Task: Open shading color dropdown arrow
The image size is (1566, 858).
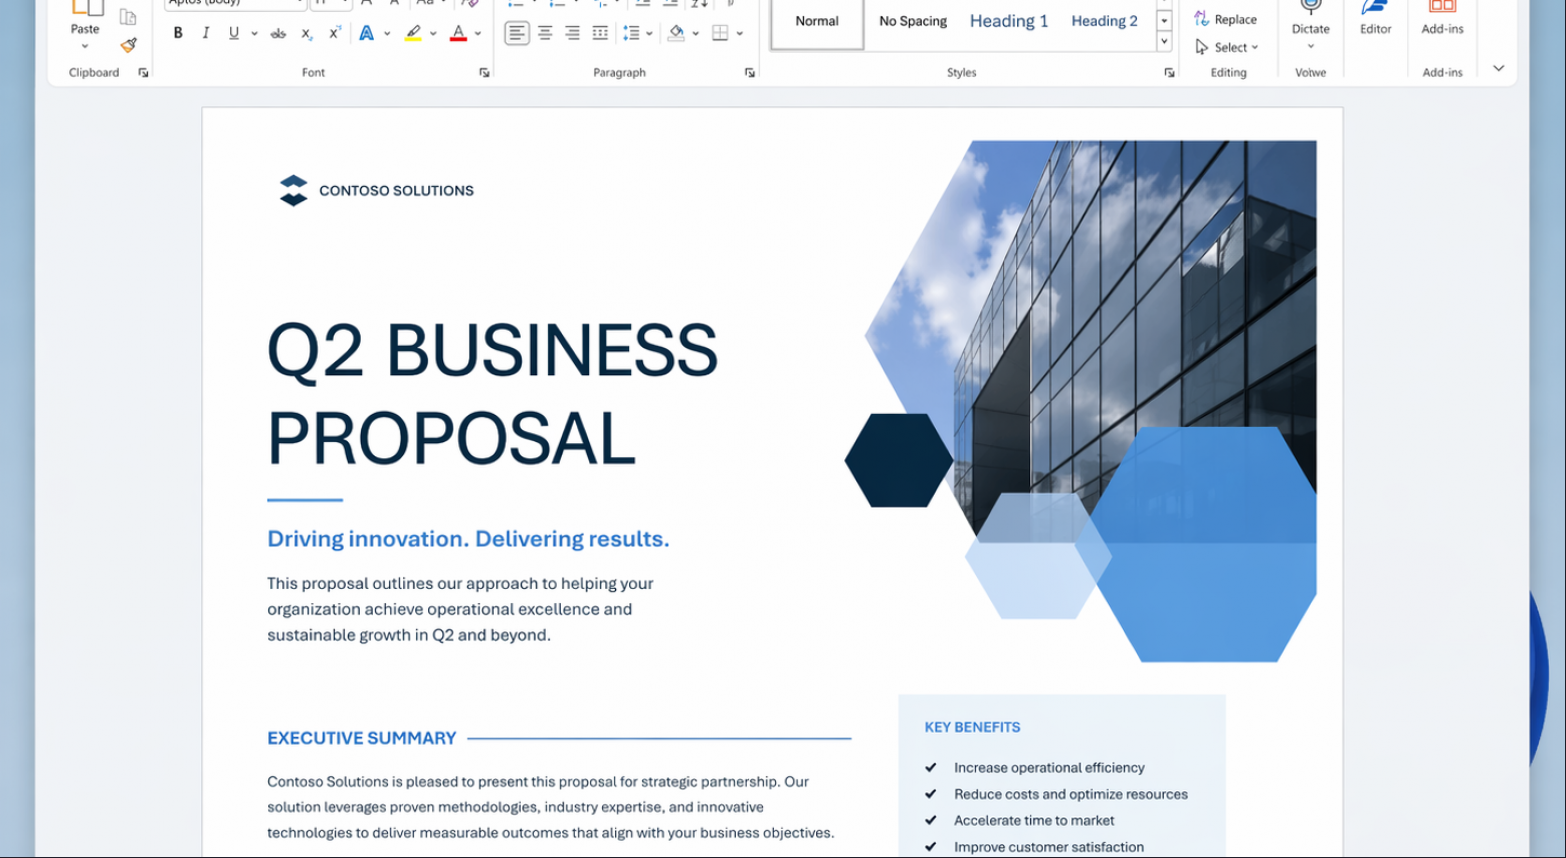Action: (695, 33)
